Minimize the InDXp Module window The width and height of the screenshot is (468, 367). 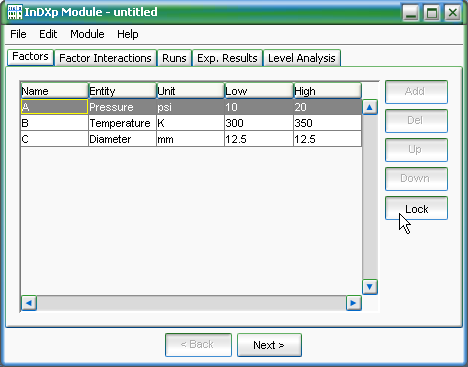click(x=411, y=13)
